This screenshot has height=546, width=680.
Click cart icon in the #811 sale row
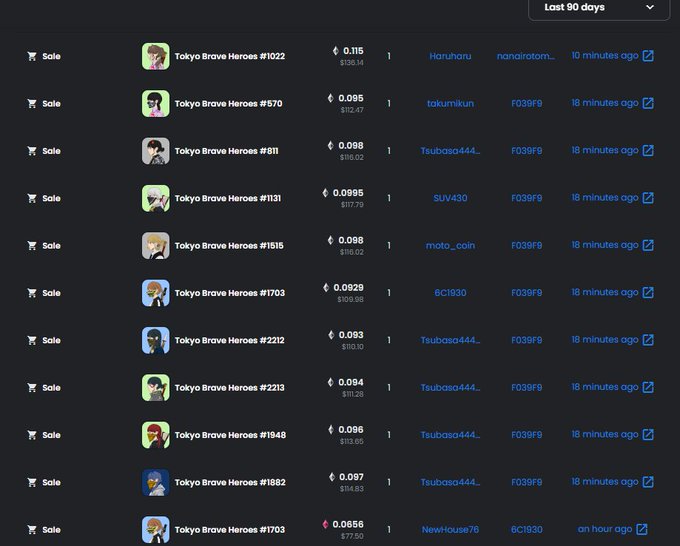click(32, 150)
